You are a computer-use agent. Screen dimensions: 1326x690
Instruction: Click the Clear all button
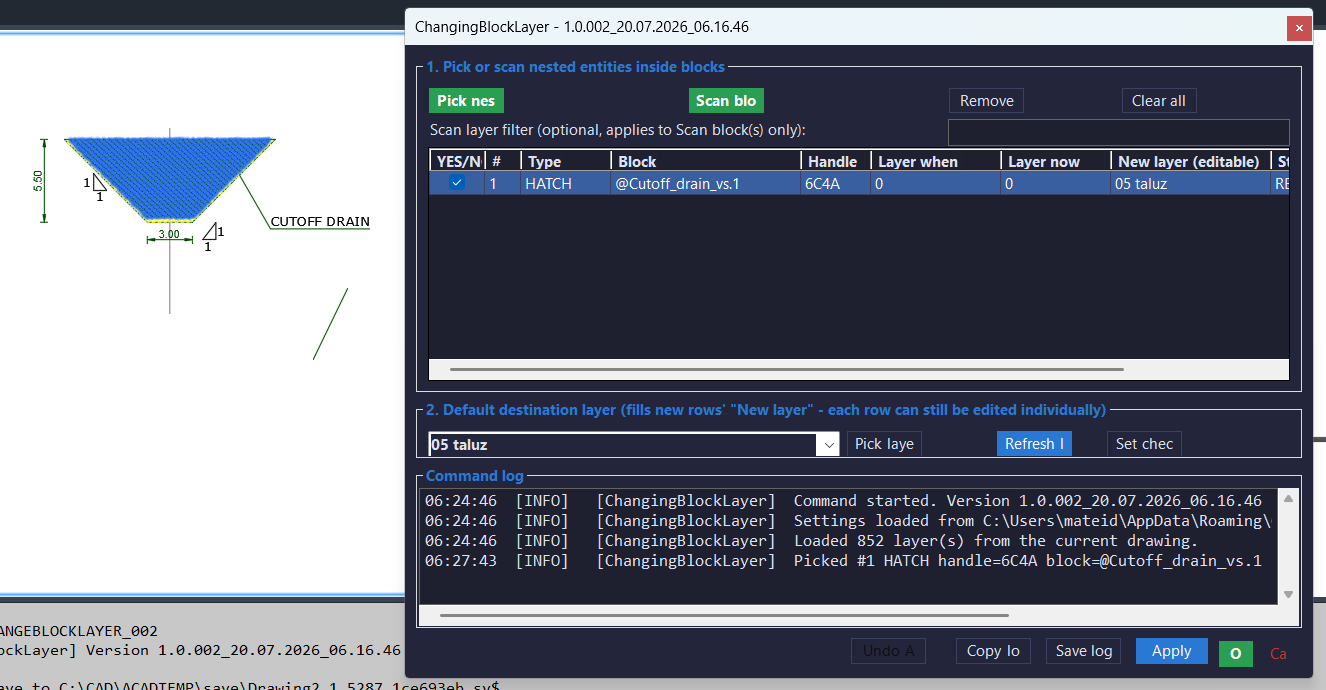1158,101
